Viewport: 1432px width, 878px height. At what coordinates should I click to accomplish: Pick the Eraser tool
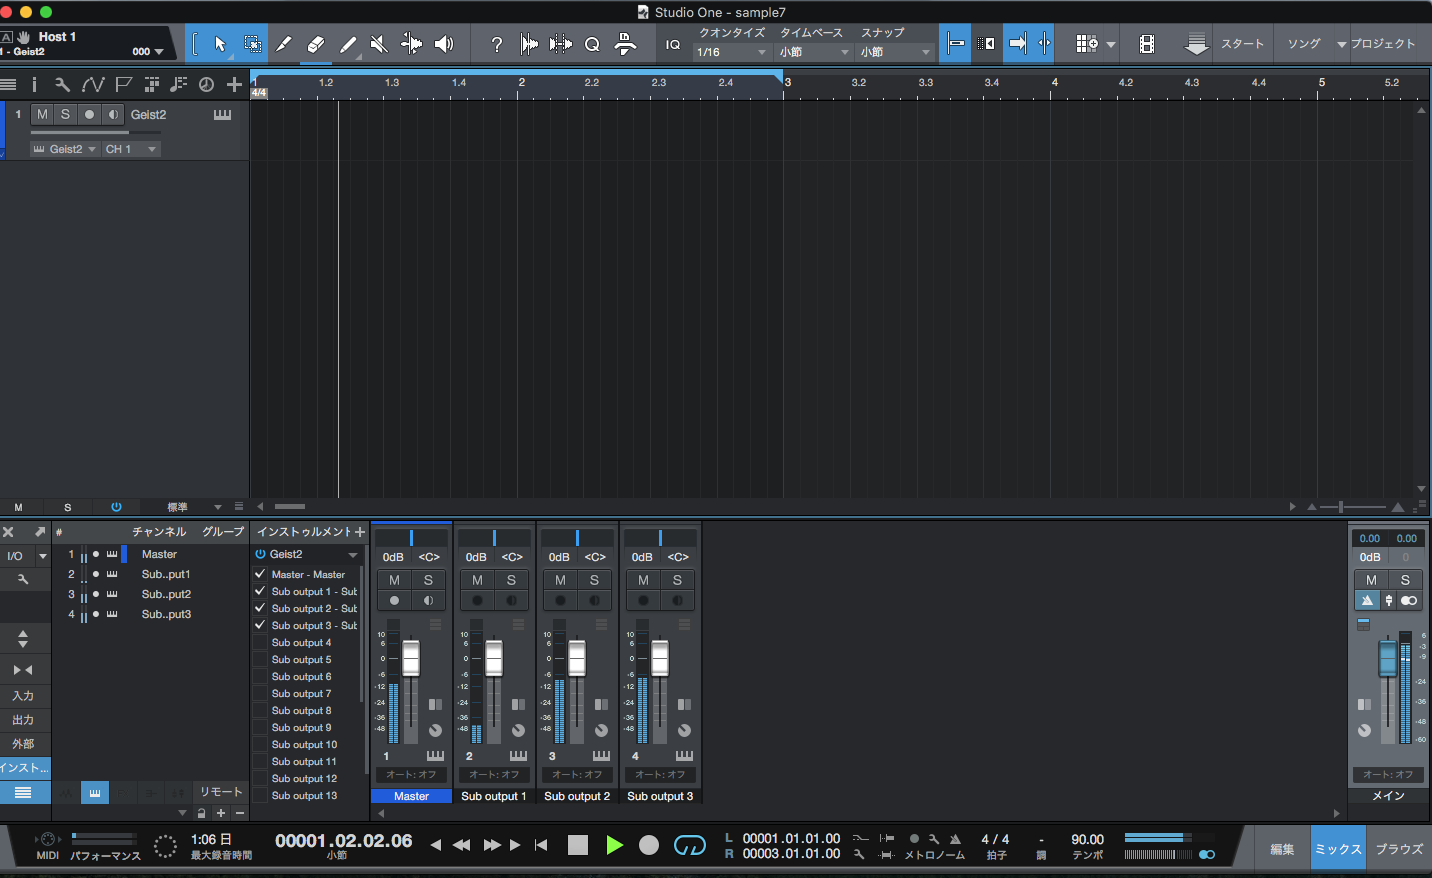pyautogui.click(x=316, y=44)
